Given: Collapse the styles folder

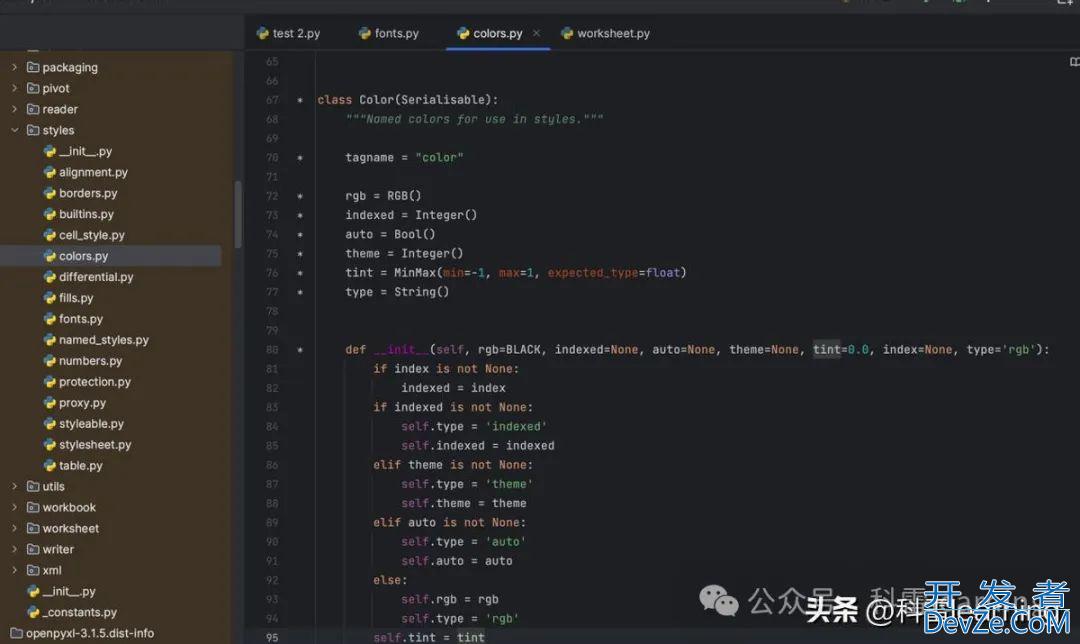Looking at the screenshot, I should tap(14, 130).
